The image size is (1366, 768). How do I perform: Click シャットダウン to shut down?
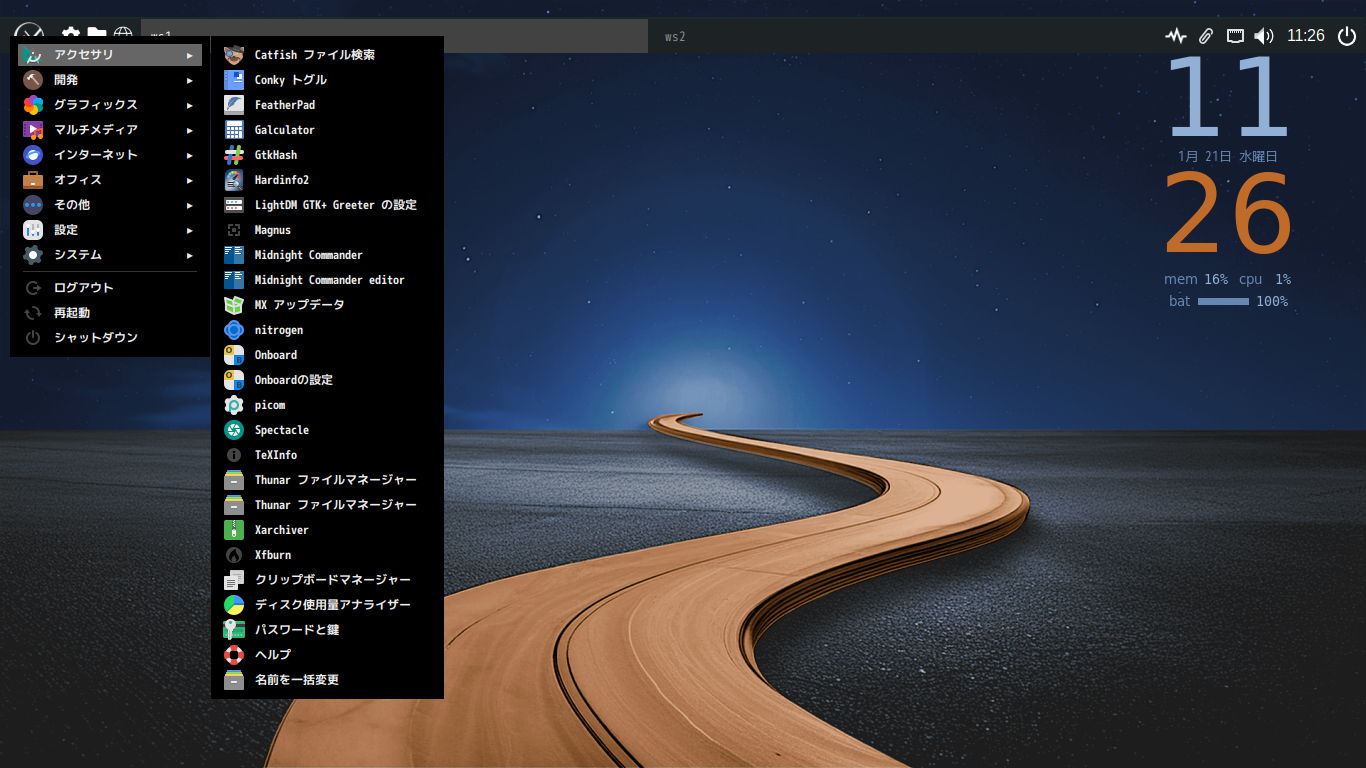pyautogui.click(x=96, y=338)
